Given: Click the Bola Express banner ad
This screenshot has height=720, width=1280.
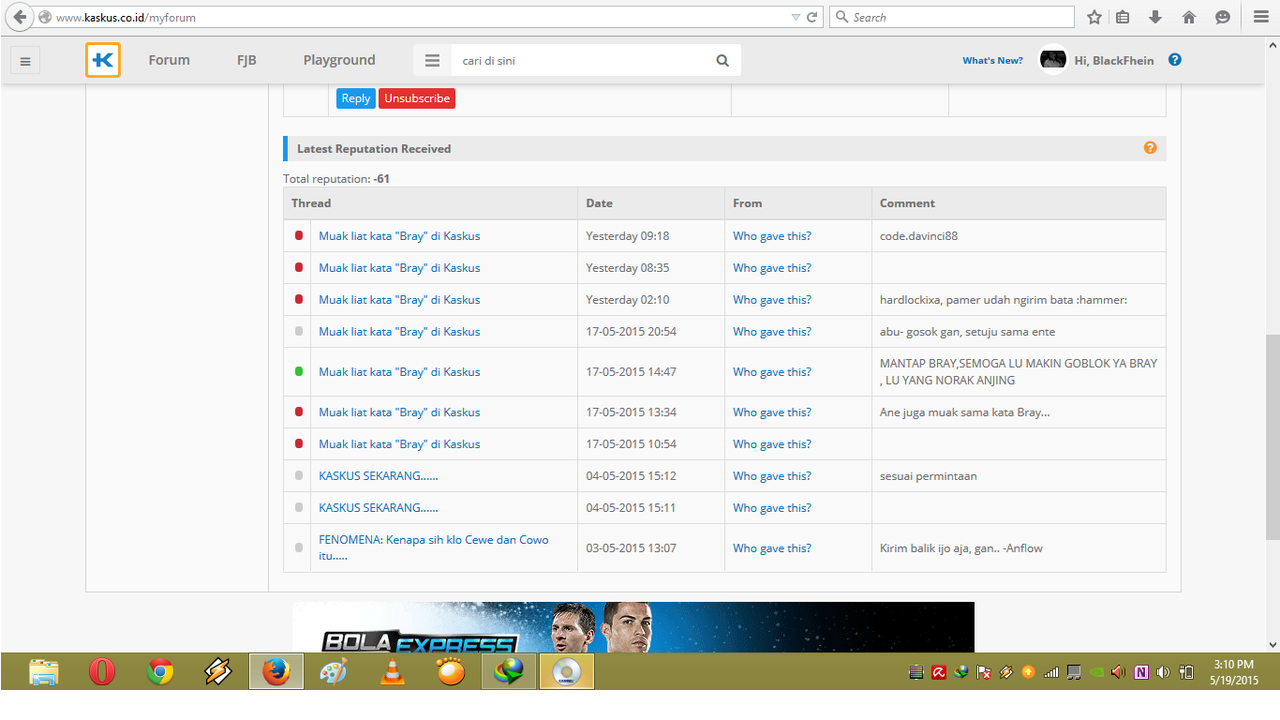Looking at the screenshot, I should click(633, 627).
